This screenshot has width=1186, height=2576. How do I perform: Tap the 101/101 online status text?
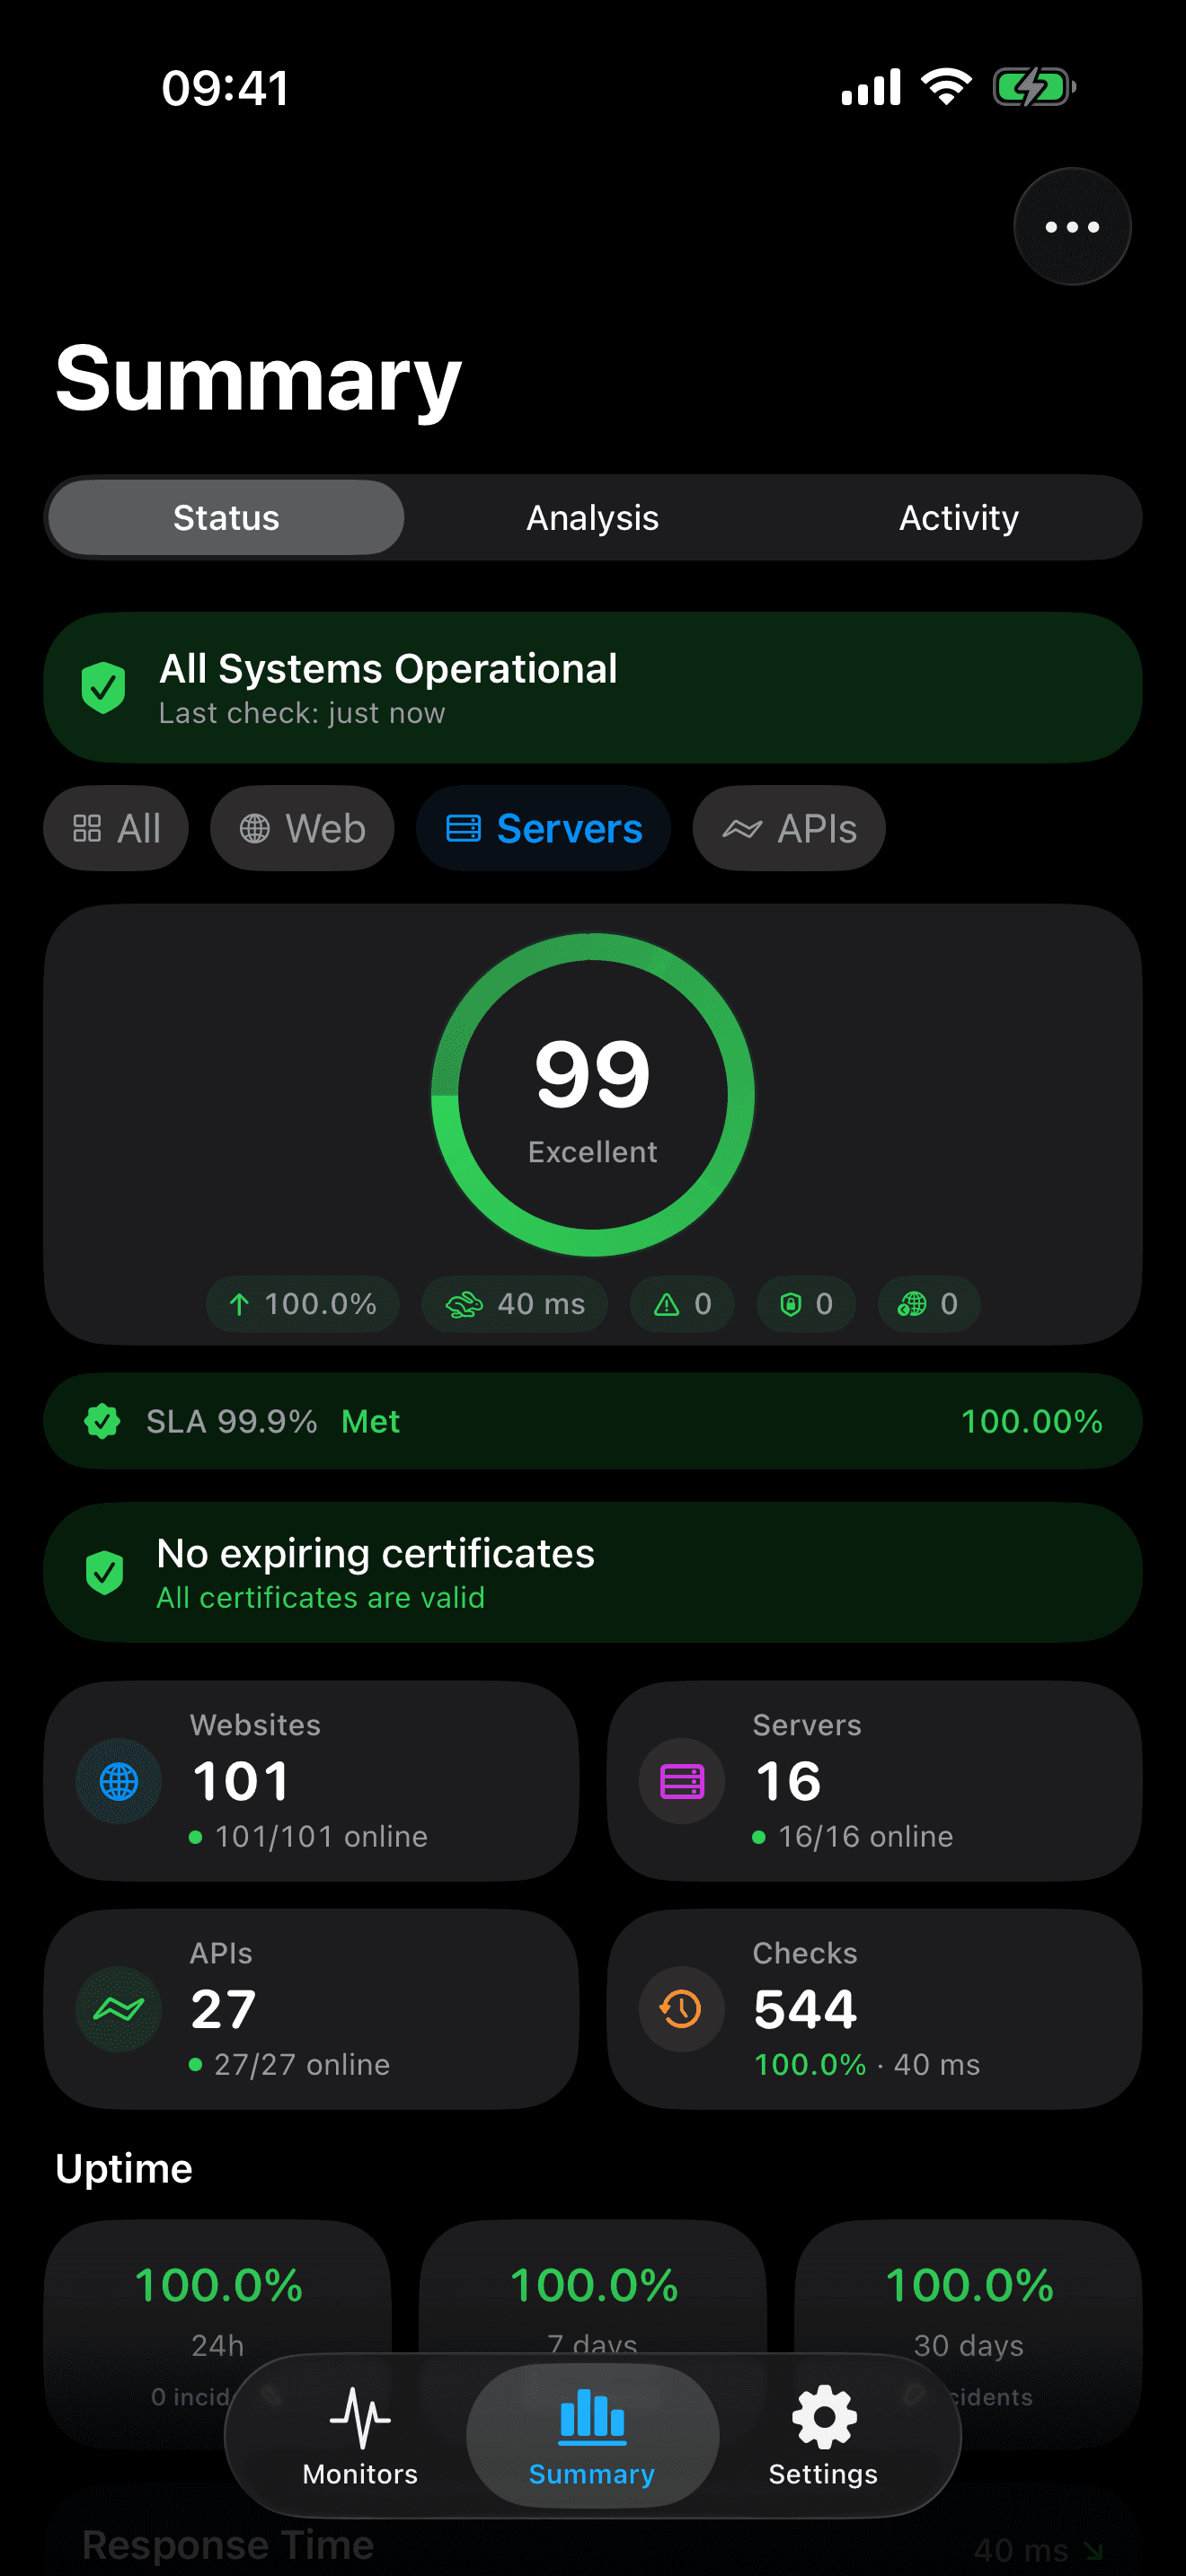pos(321,1836)
